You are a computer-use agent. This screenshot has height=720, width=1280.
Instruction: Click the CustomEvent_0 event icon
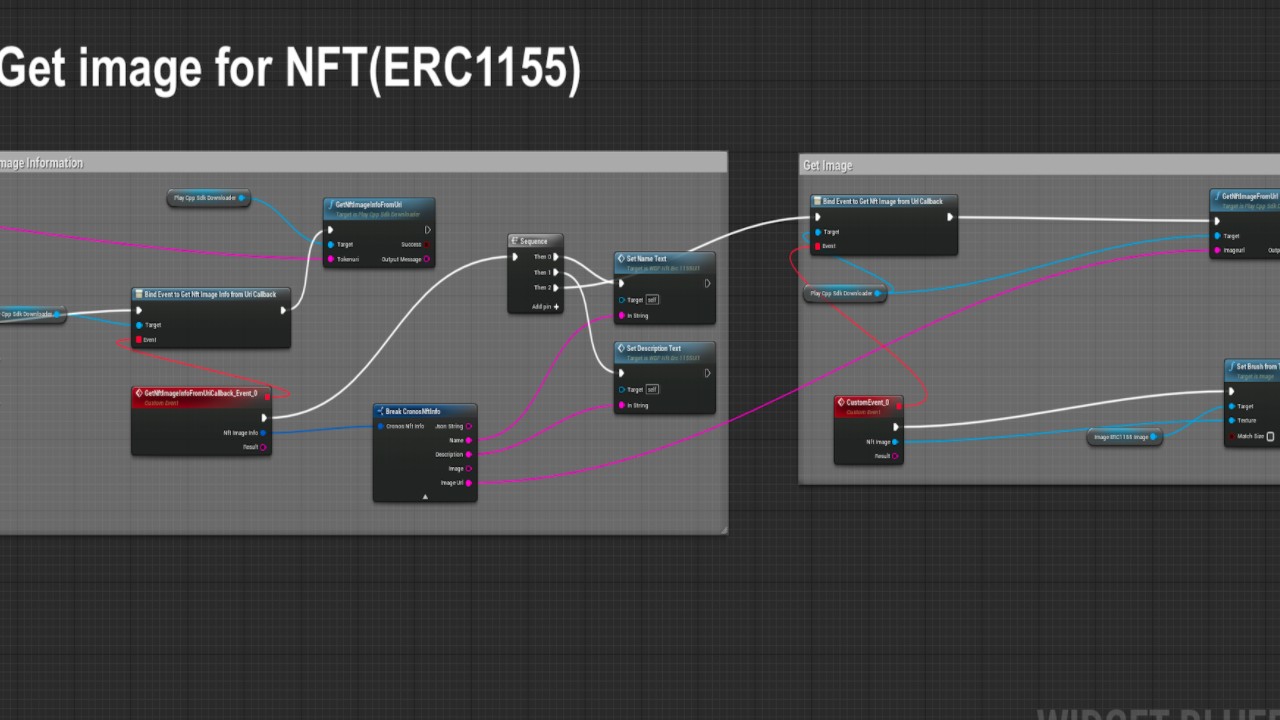[x=841, y=402]
